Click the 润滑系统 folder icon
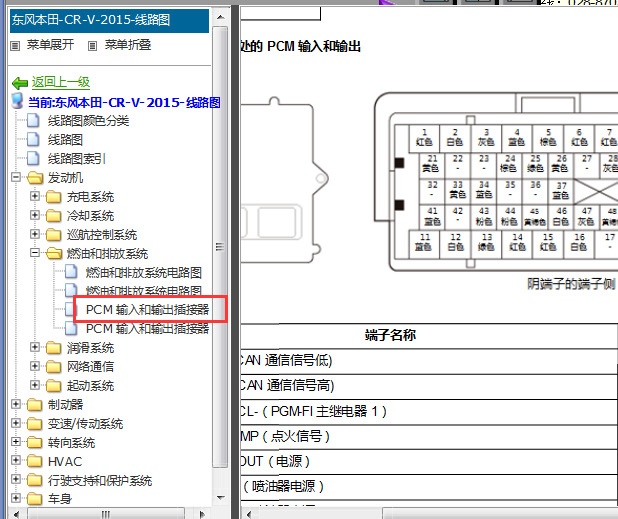The image size is (618, 519). tap(54, 348)
